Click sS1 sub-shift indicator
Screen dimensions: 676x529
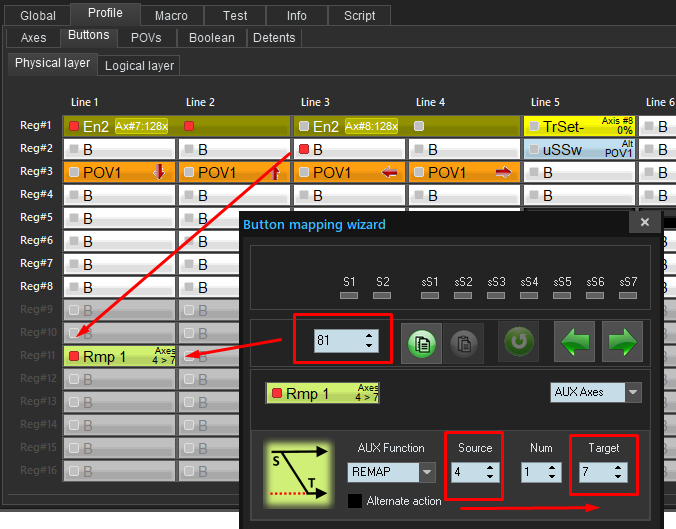click(x=430, y=295)
